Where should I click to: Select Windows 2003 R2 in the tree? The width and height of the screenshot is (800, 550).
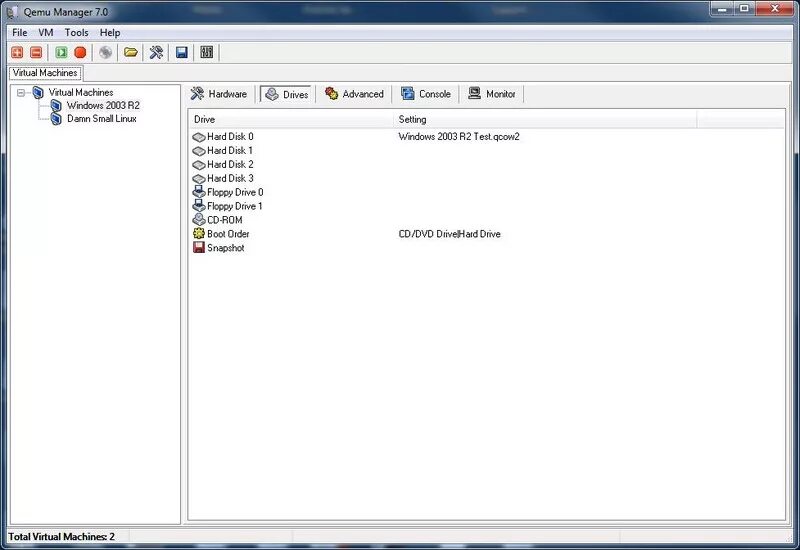point(103,106)
